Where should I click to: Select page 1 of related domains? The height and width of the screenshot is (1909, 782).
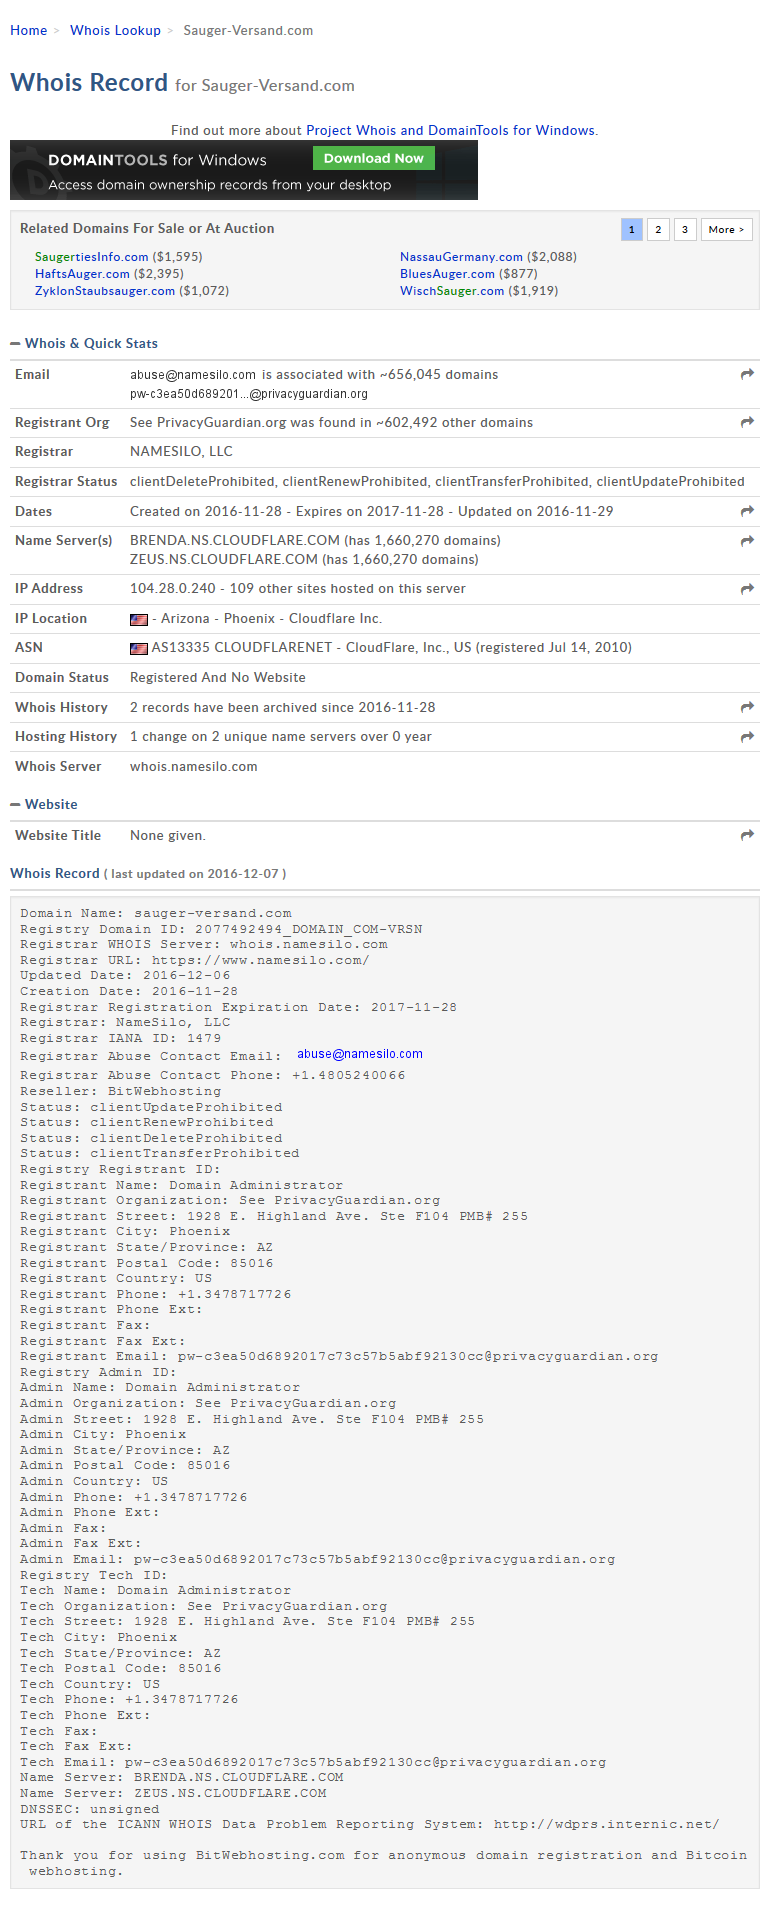(x=631, y=229)
